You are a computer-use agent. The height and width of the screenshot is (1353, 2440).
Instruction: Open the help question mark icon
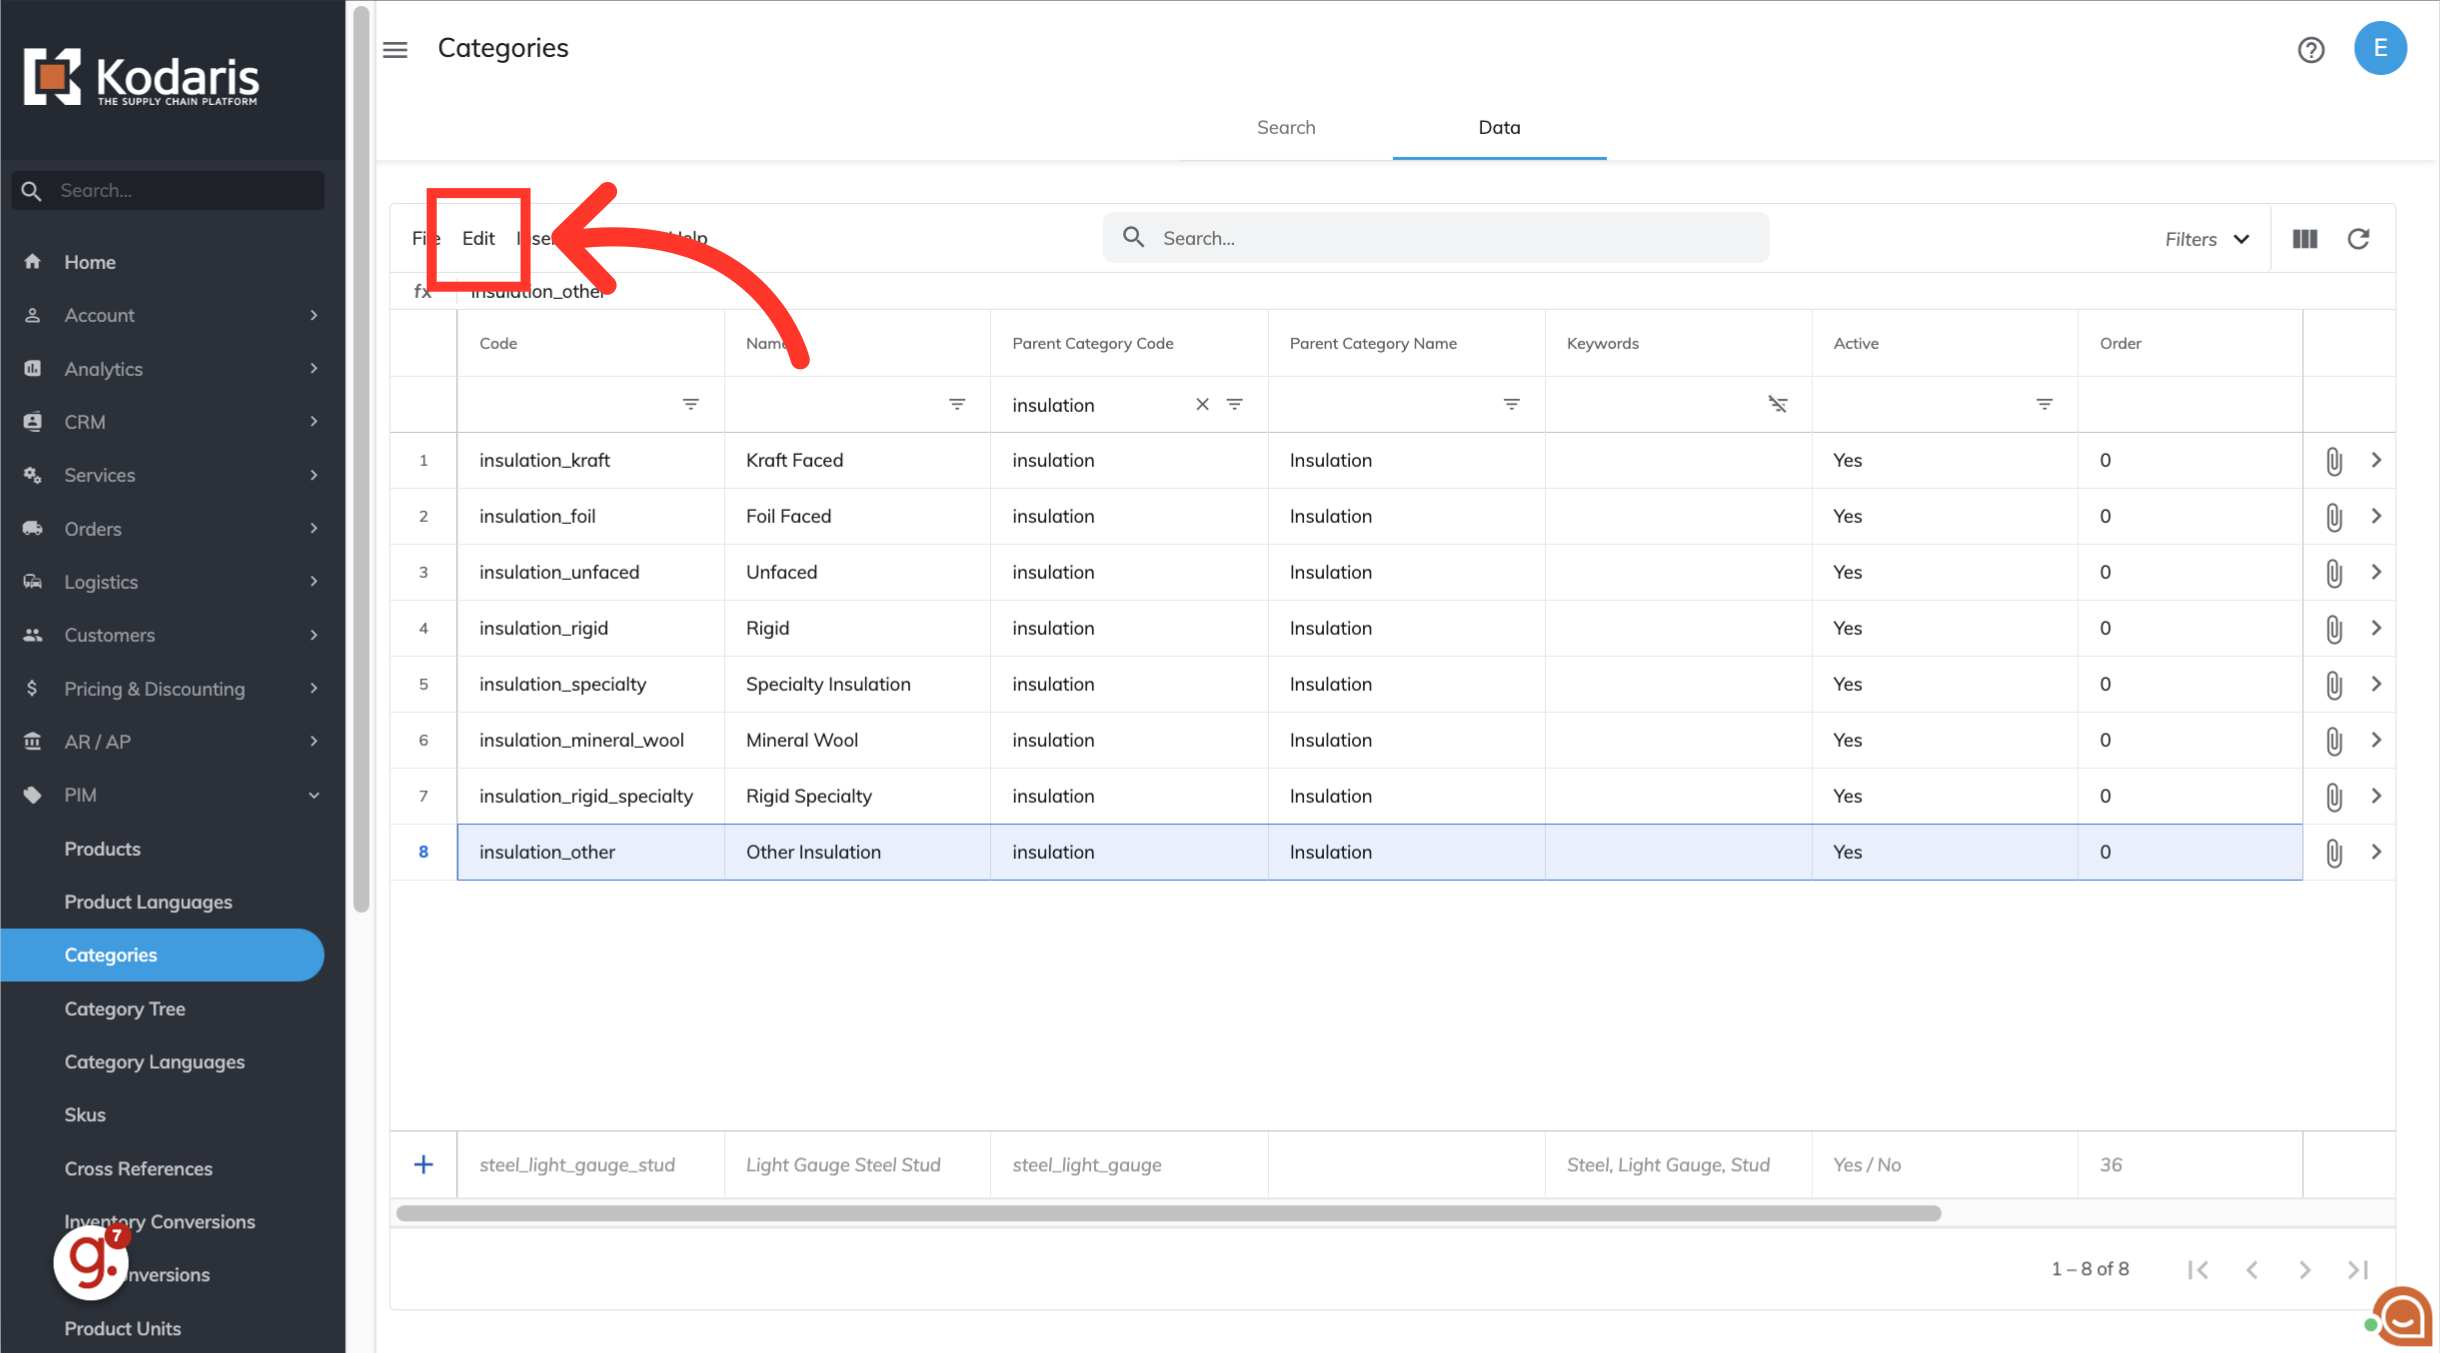click(x=2310, y=49)
